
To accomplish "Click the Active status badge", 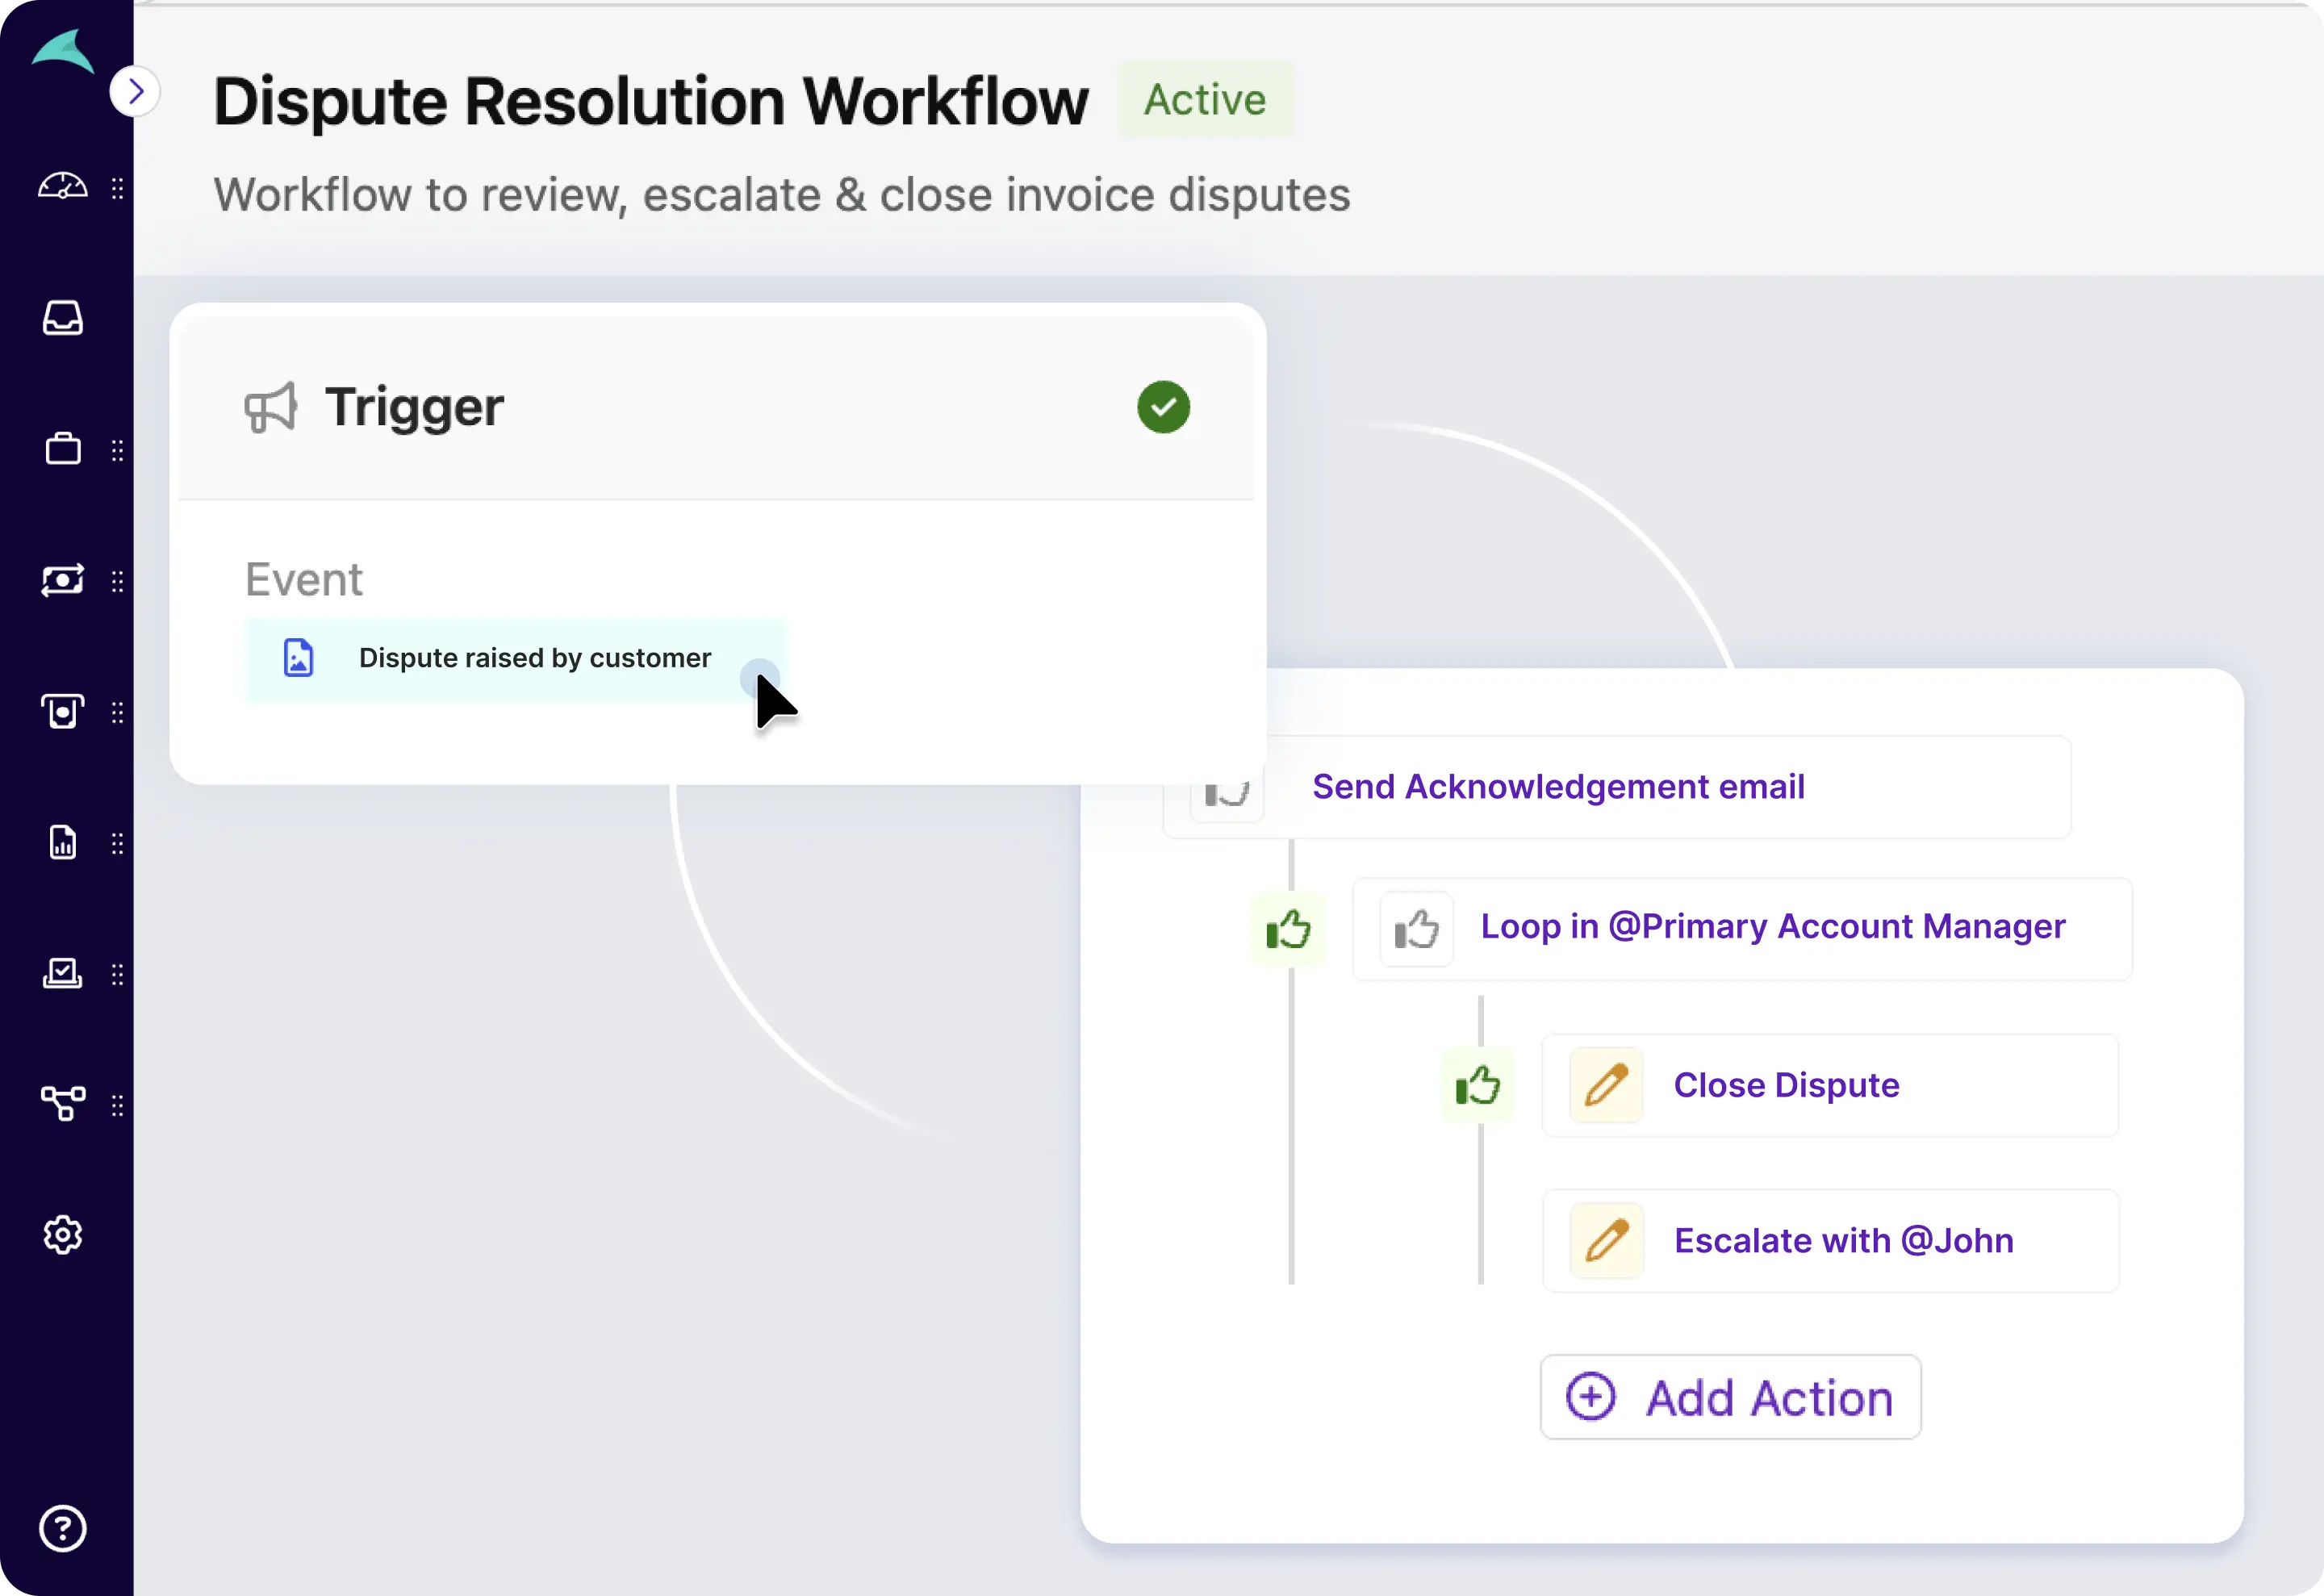I will tap(1205, 100).
